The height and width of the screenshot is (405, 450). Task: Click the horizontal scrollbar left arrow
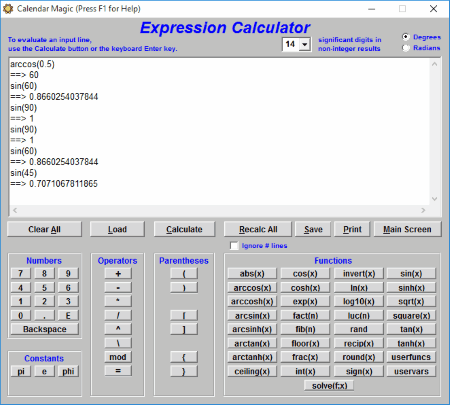(15, 210)
